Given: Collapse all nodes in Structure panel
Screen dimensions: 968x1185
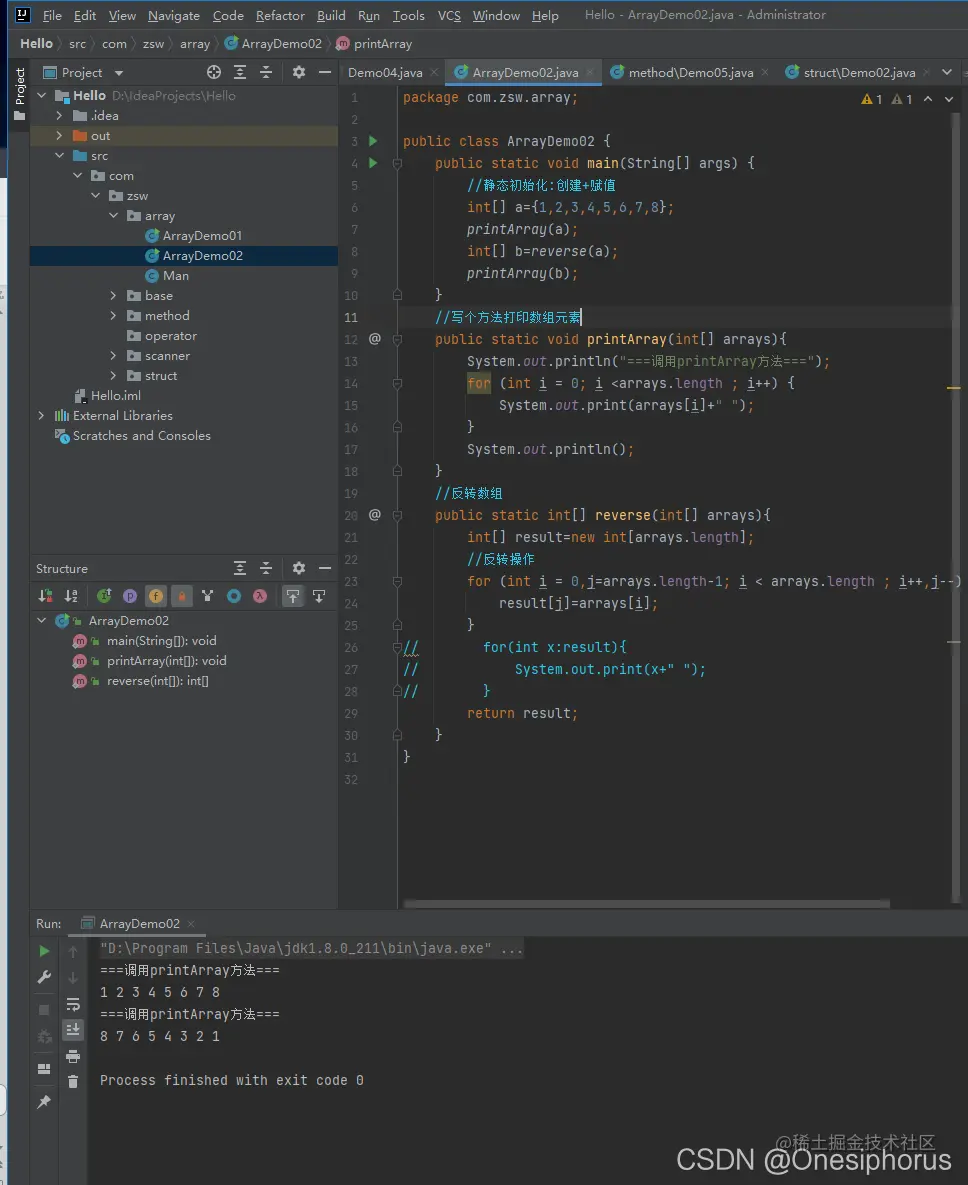Looking at the screenshot, I should (x=266, y=568).
